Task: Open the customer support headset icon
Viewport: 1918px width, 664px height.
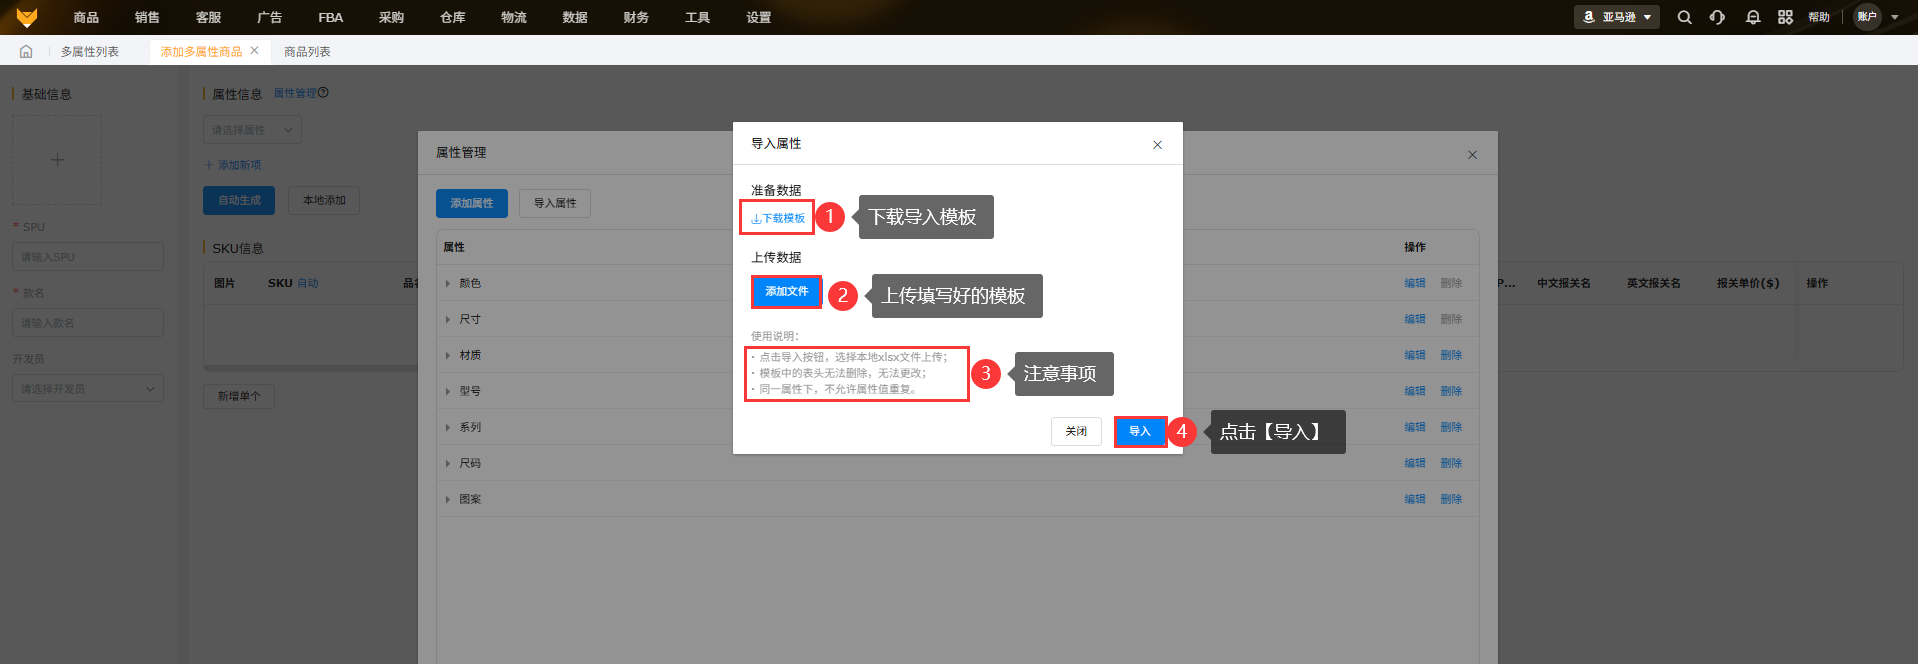Action: (1717, 17)
